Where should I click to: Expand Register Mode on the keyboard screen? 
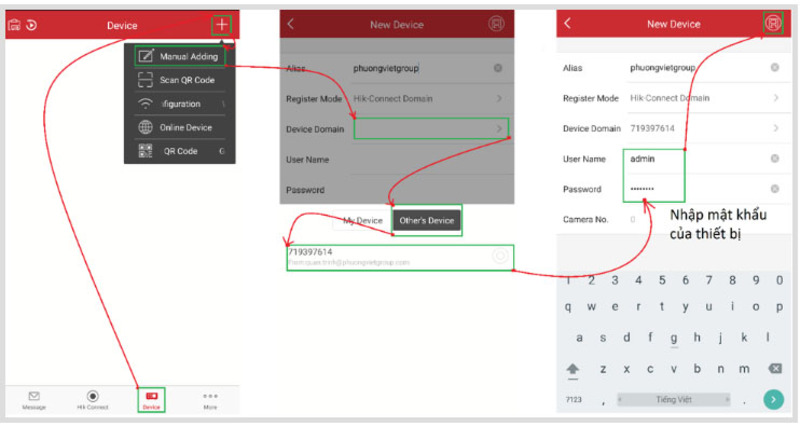[x=775, y=98]
